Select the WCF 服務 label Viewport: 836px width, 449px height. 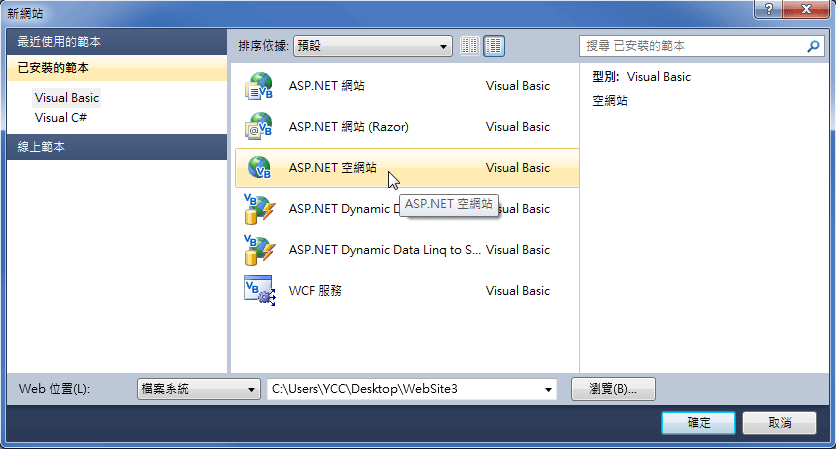tap(315, 291)
